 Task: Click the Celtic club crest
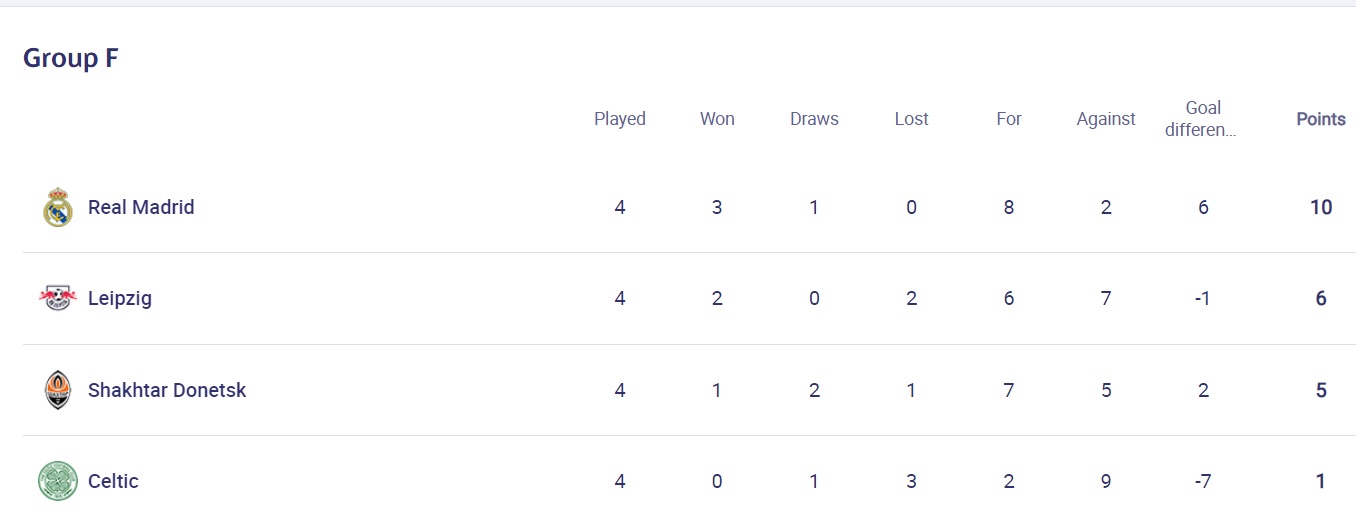pos(57,481)
